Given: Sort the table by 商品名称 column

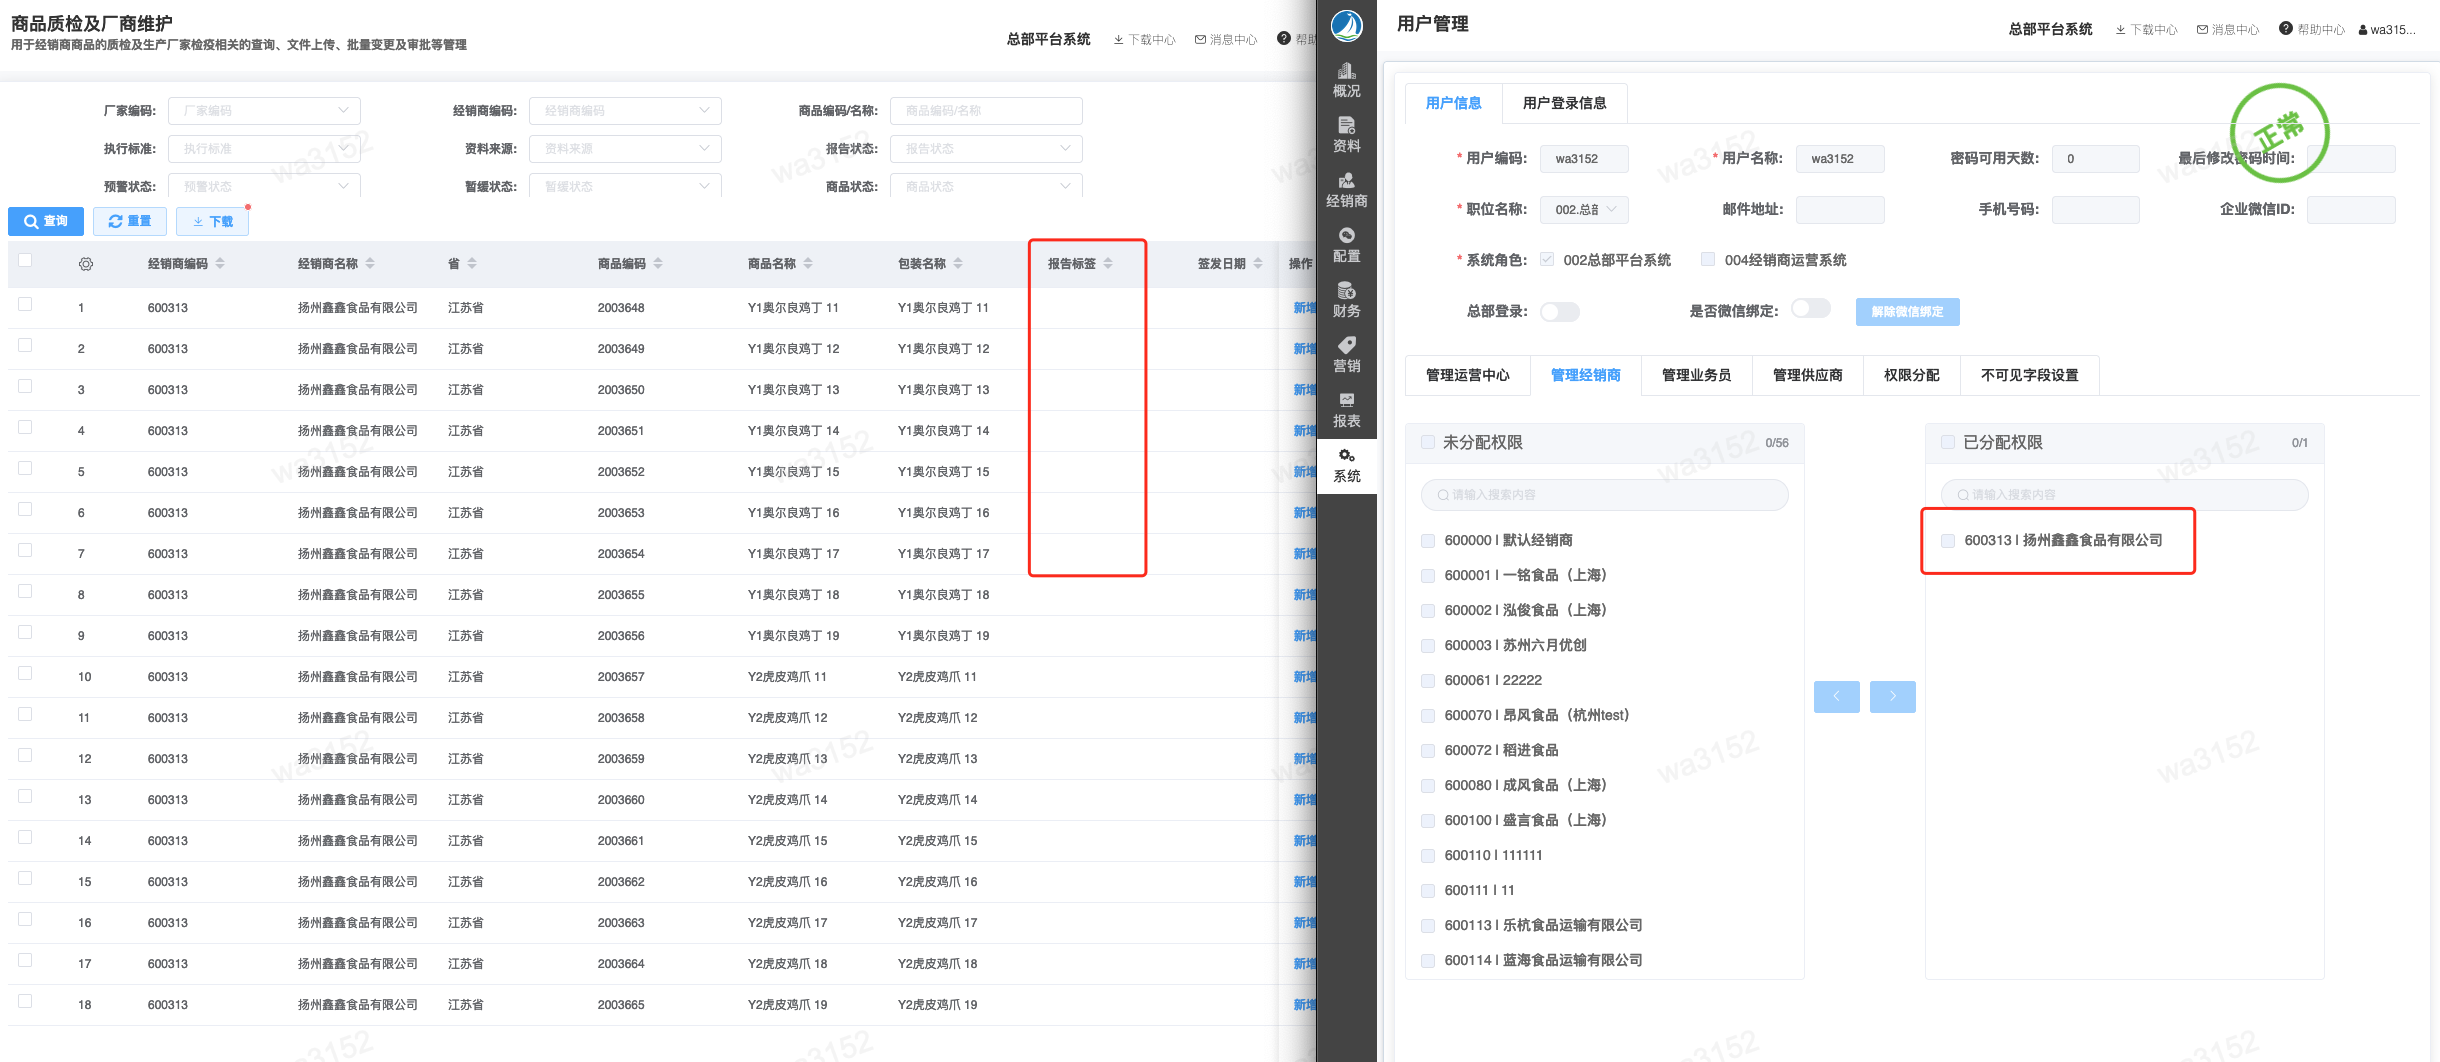Looking at the screenshot, I should pos(808,264).
